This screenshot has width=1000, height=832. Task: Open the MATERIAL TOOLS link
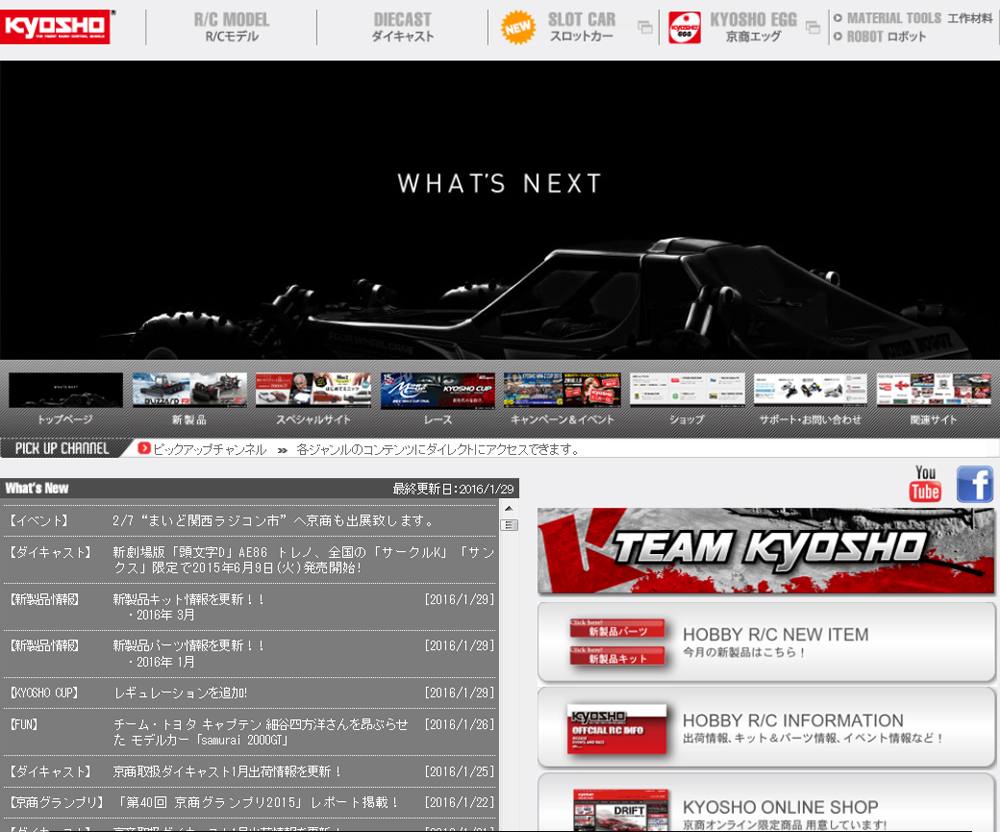(x=913, y=18)
